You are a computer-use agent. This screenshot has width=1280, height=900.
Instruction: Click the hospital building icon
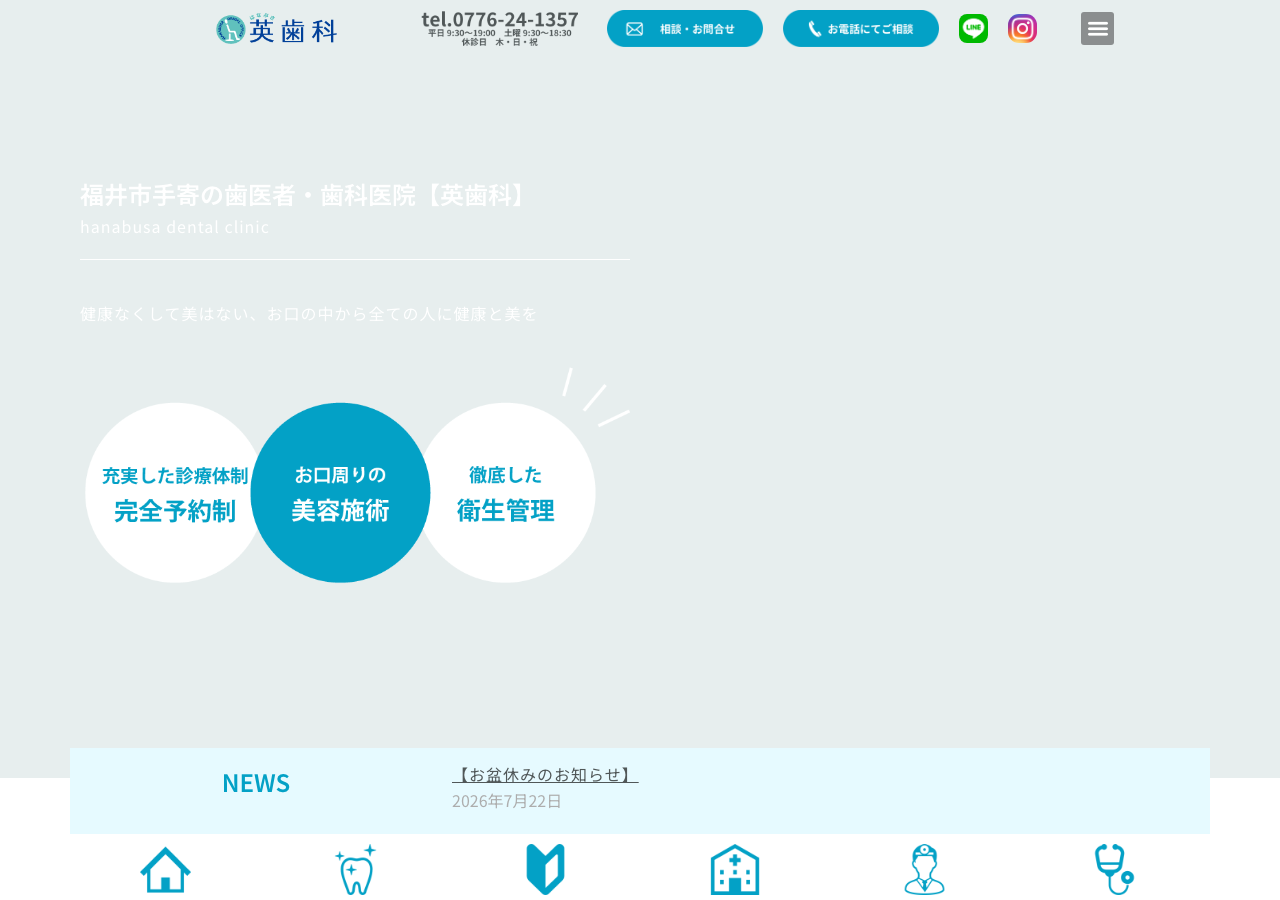click(x=735, y=870)
